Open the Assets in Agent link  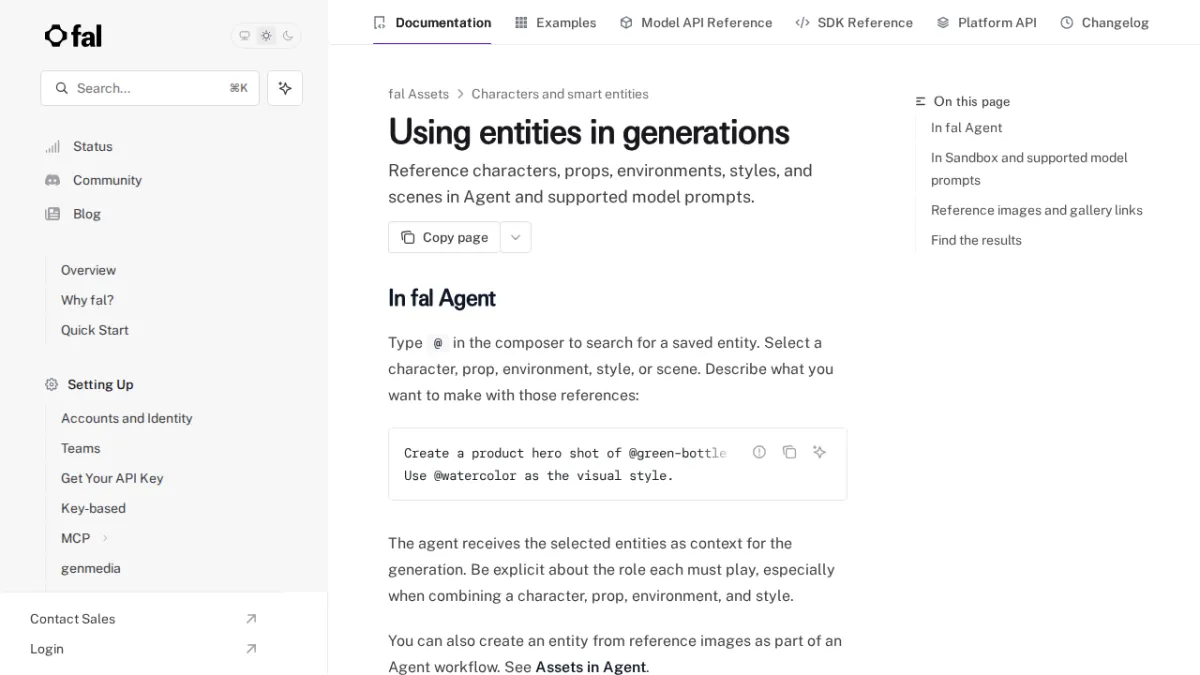point(590,667)
